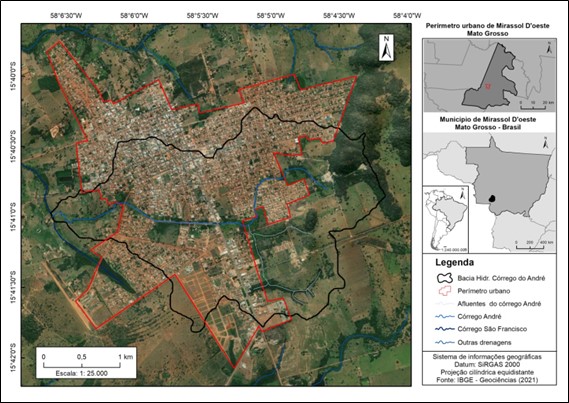
Task: Click the north arrow in the municipality inset
Action: tap(550, 48)
